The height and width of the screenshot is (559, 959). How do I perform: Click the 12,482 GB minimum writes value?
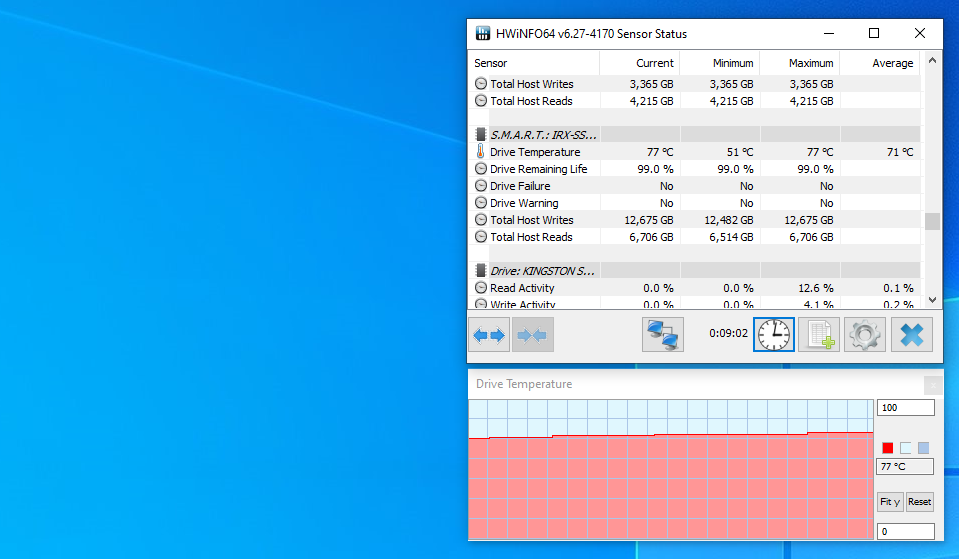point(728,220)
